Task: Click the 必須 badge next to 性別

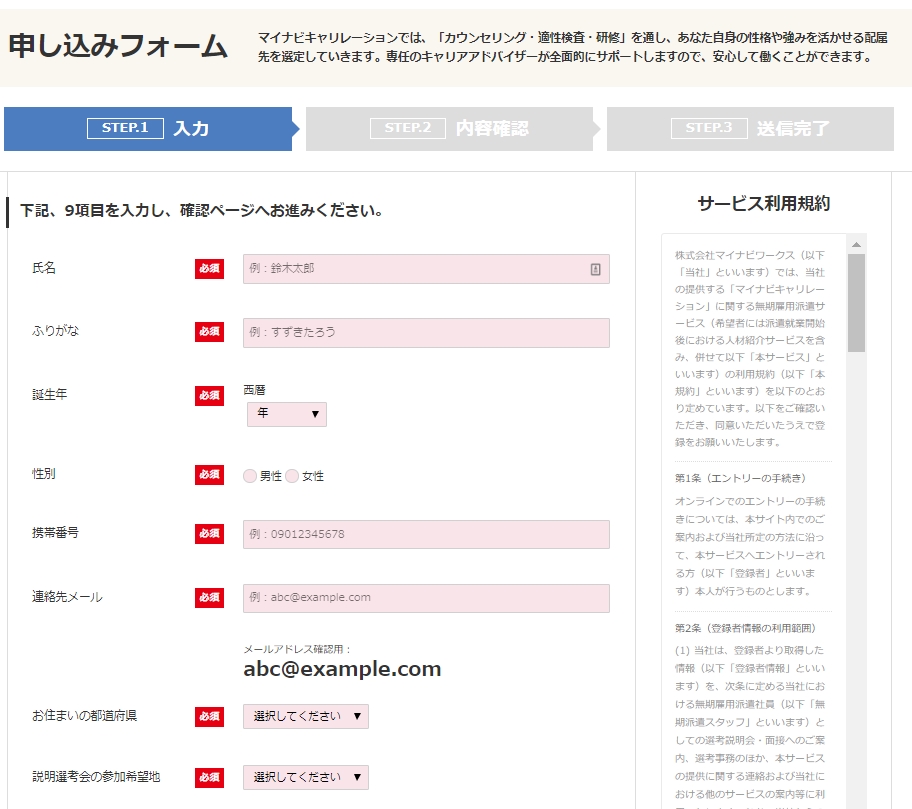Action: 209,475
